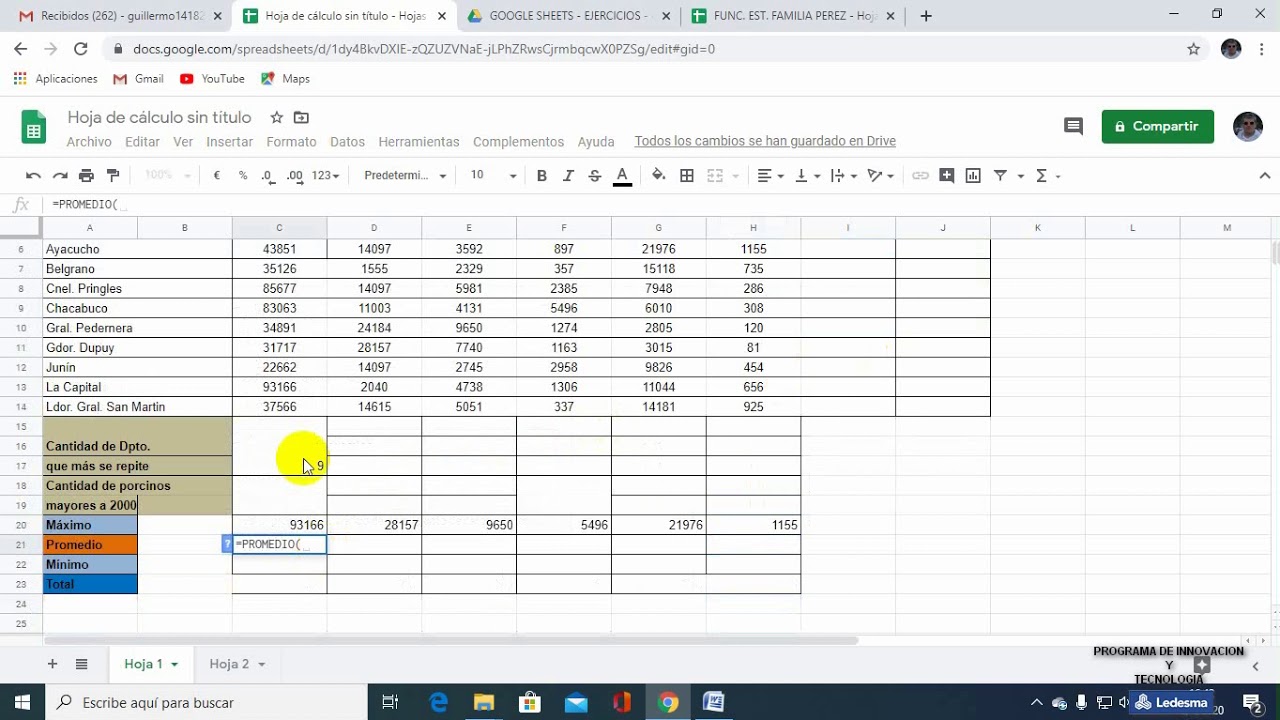Toggle strikethrough formatting
This screenshot has width=1280, height=720.
[595, 176]
